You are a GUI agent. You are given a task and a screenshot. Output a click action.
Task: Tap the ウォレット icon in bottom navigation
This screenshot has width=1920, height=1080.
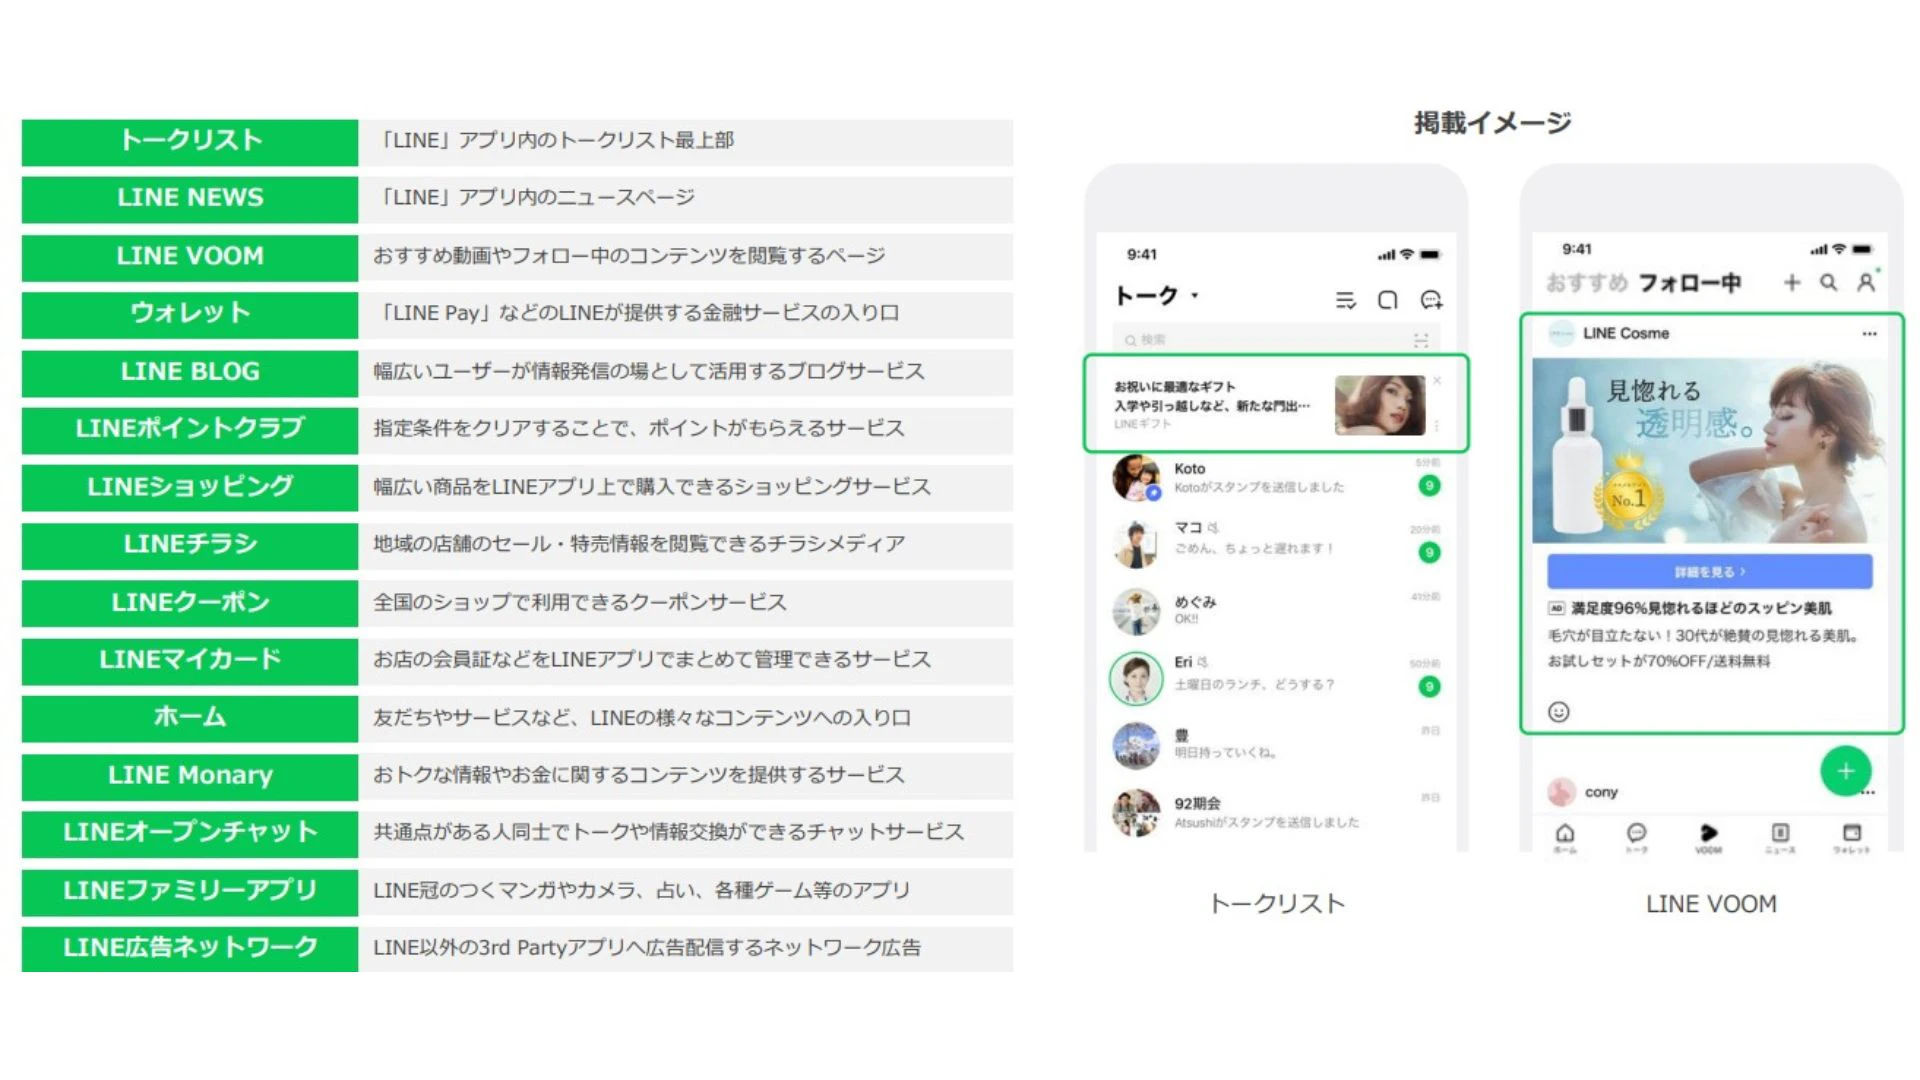click(x=1851, y=835)
